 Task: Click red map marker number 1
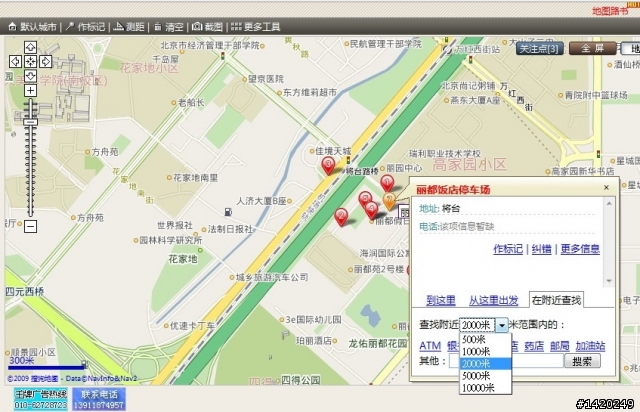click(x=387, y=183)
